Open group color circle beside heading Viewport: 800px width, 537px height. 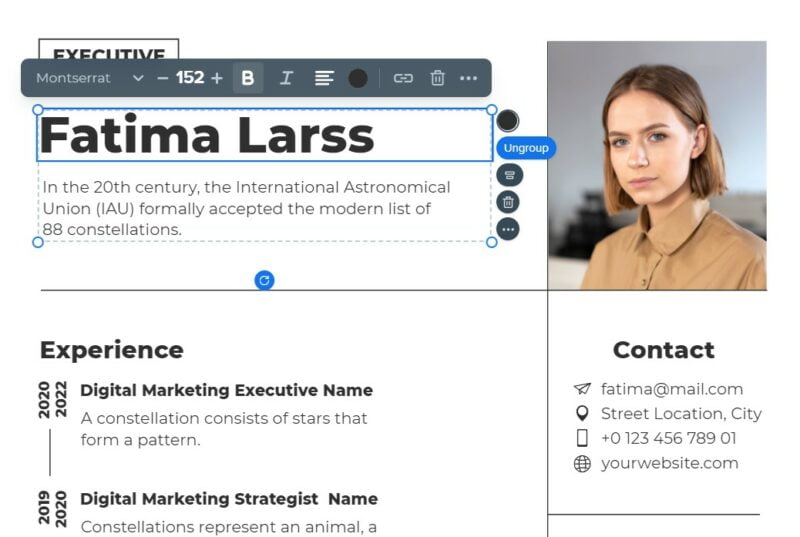(508, 121)
